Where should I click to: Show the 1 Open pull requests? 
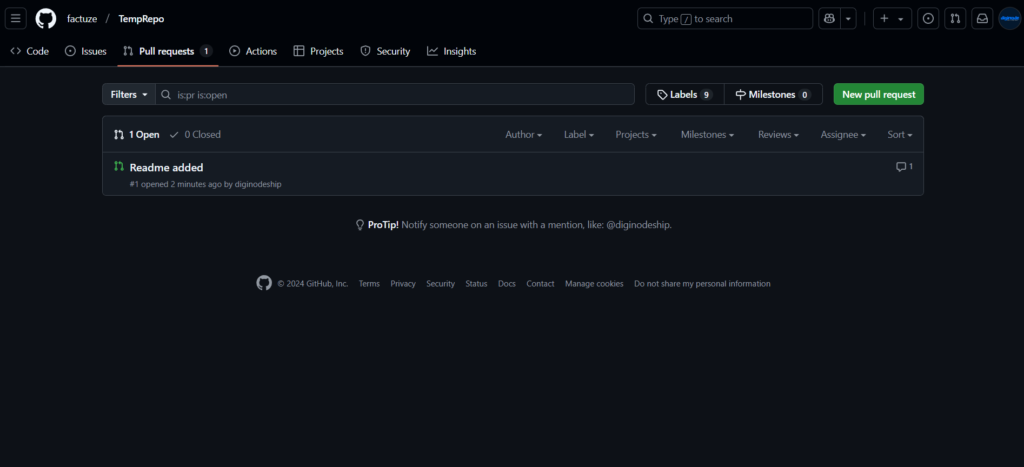[x=137, y=134]
